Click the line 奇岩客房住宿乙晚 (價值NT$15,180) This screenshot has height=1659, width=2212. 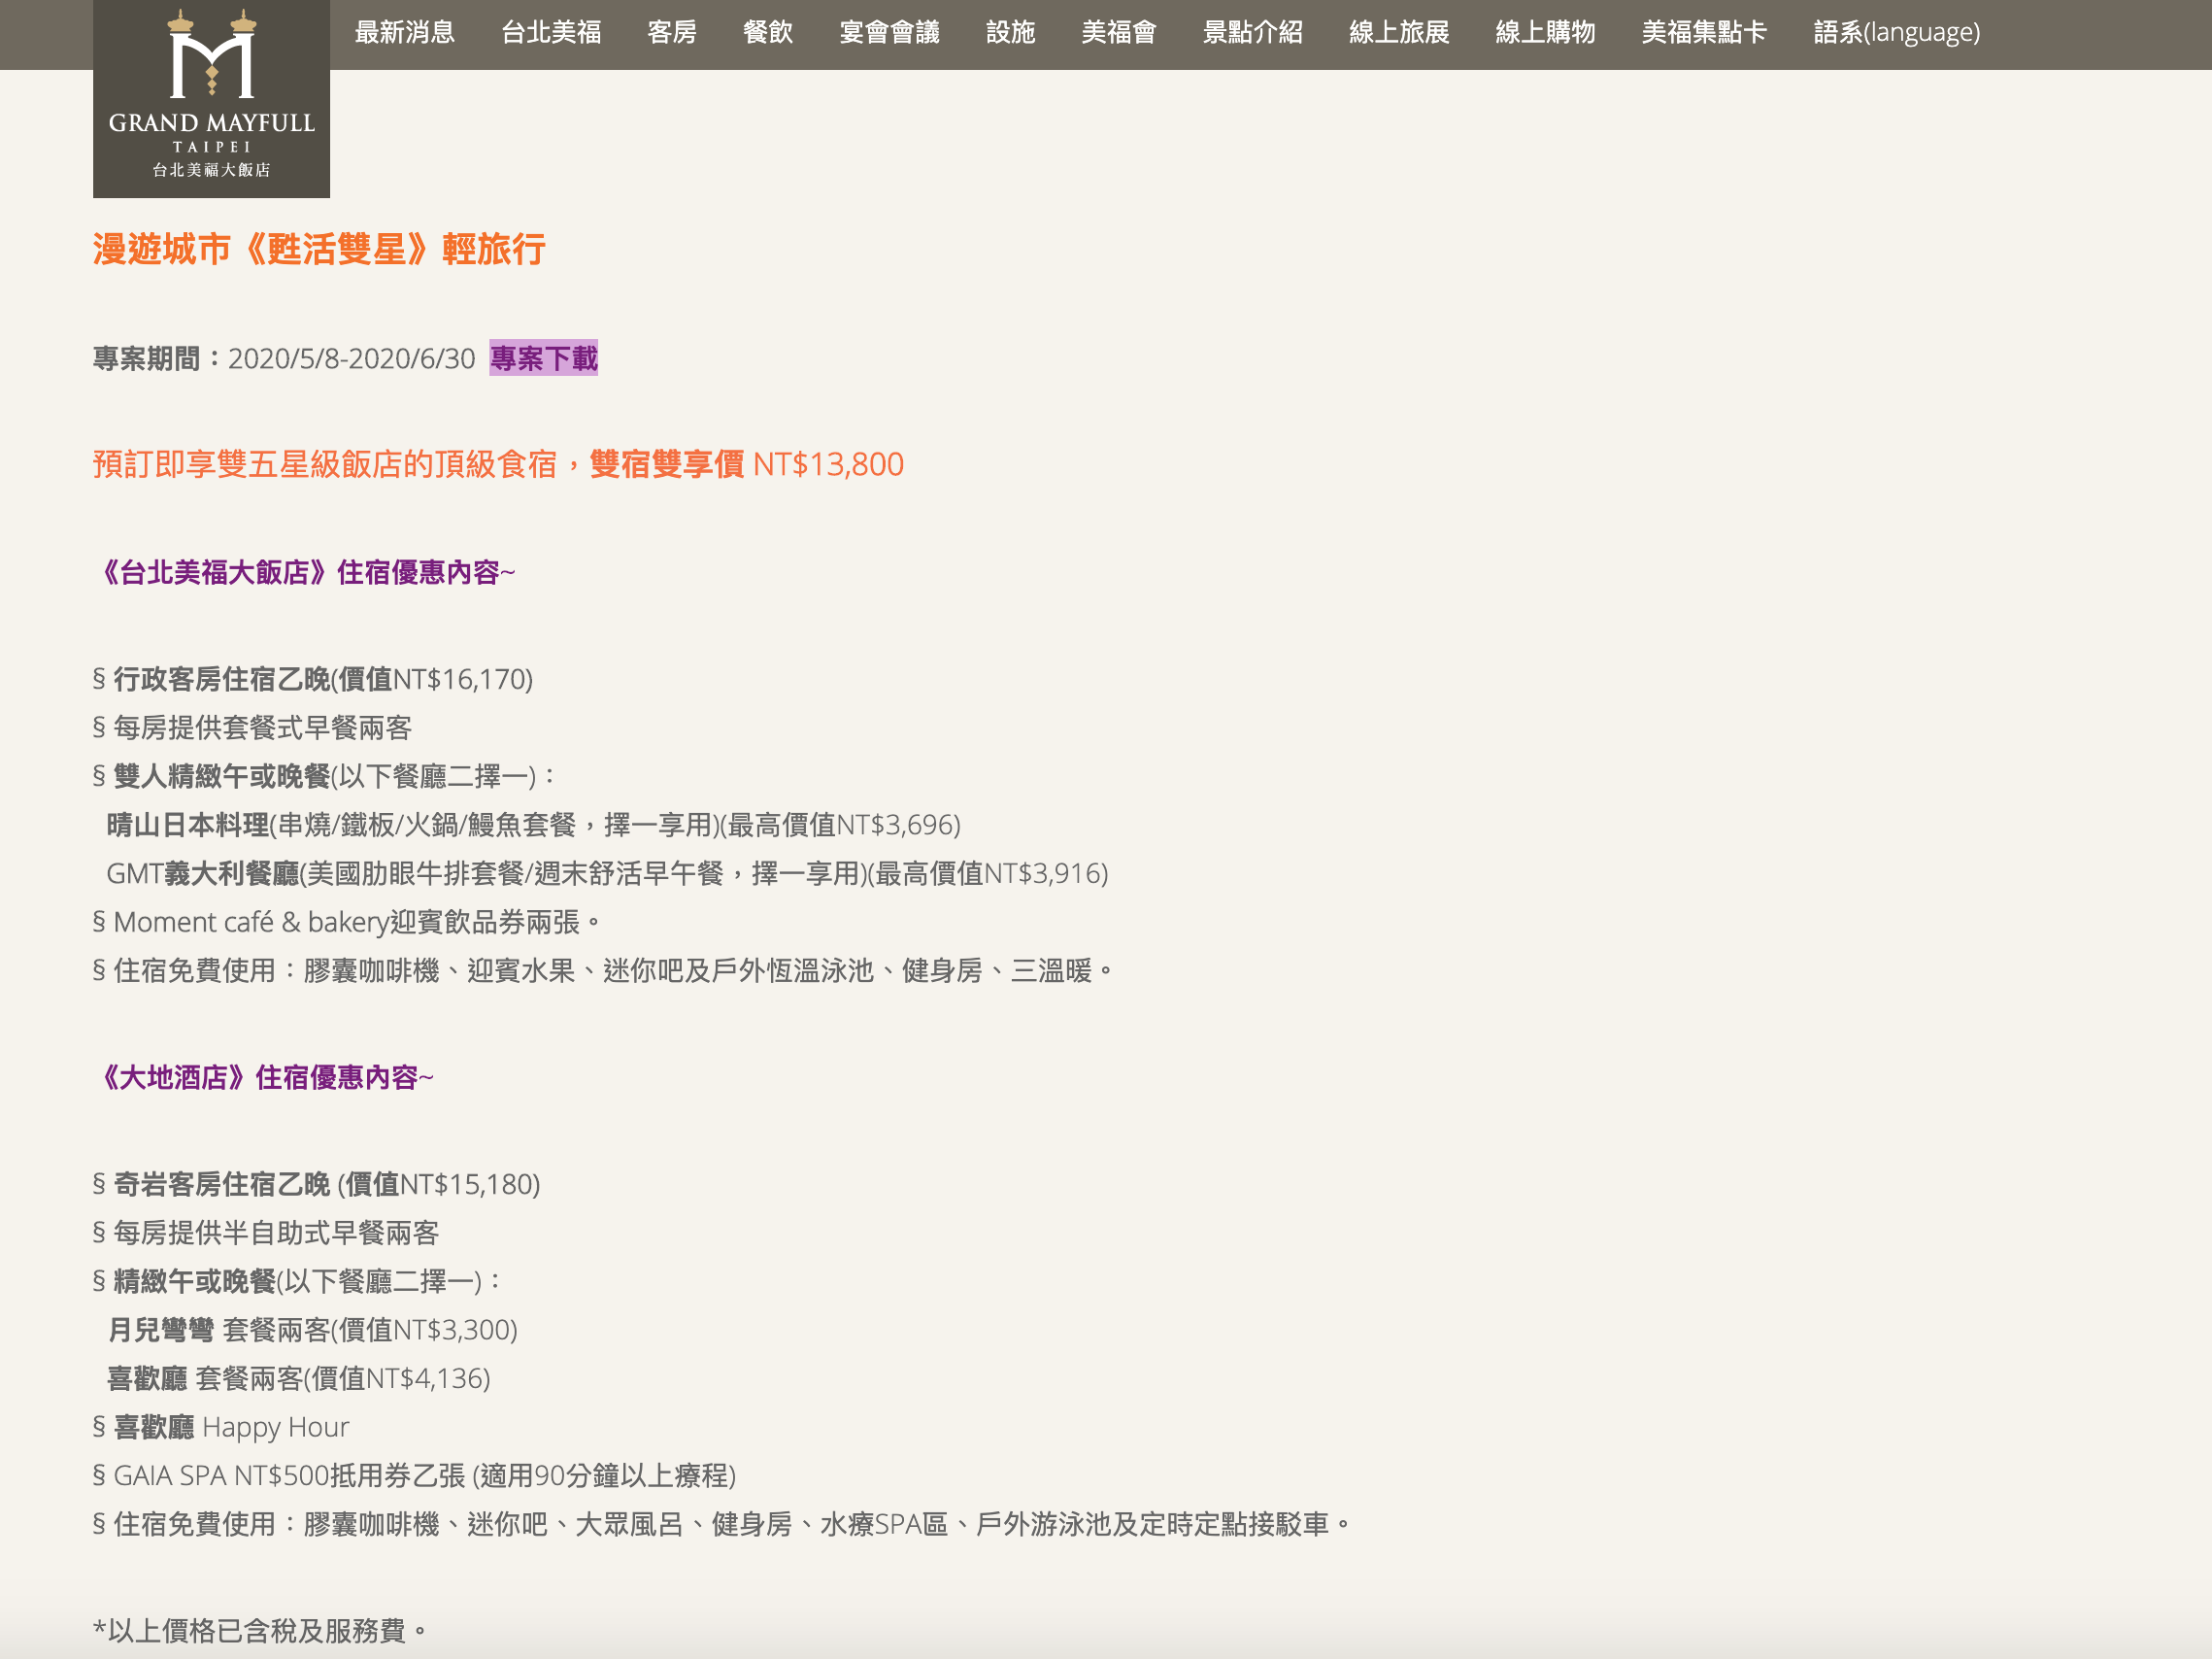[317, 1184]
